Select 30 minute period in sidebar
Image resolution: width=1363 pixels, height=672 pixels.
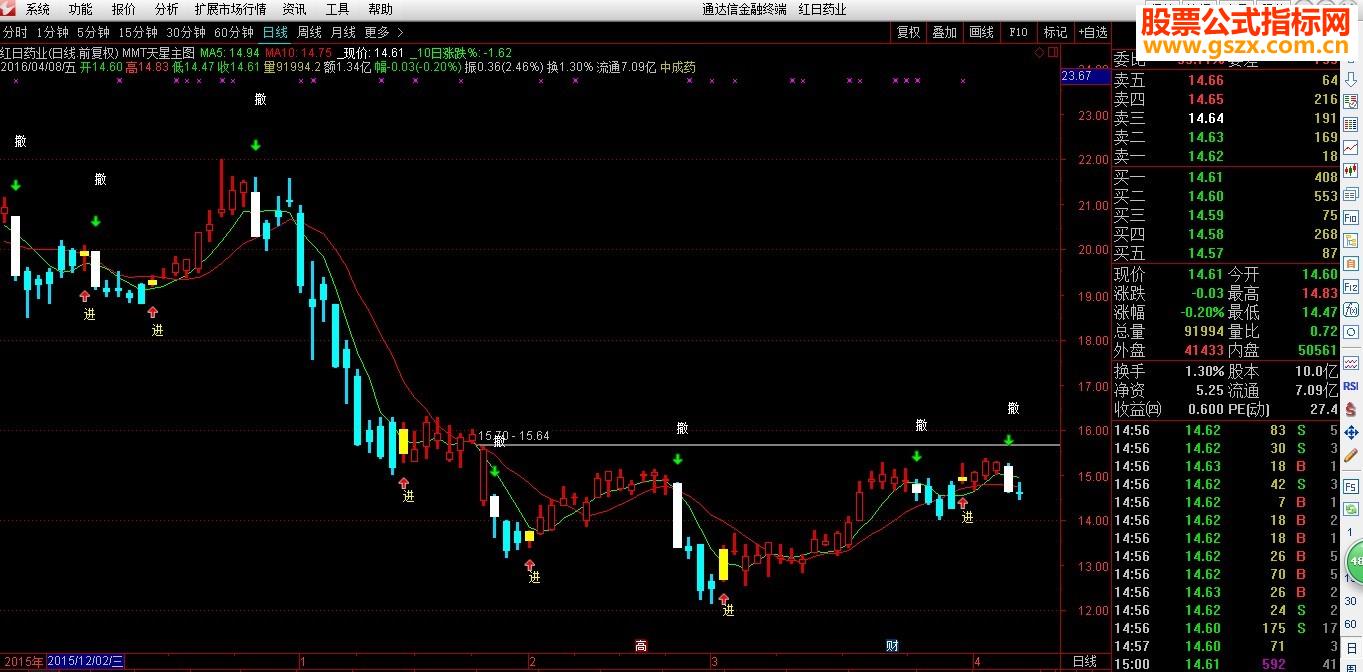point(1350,602)
